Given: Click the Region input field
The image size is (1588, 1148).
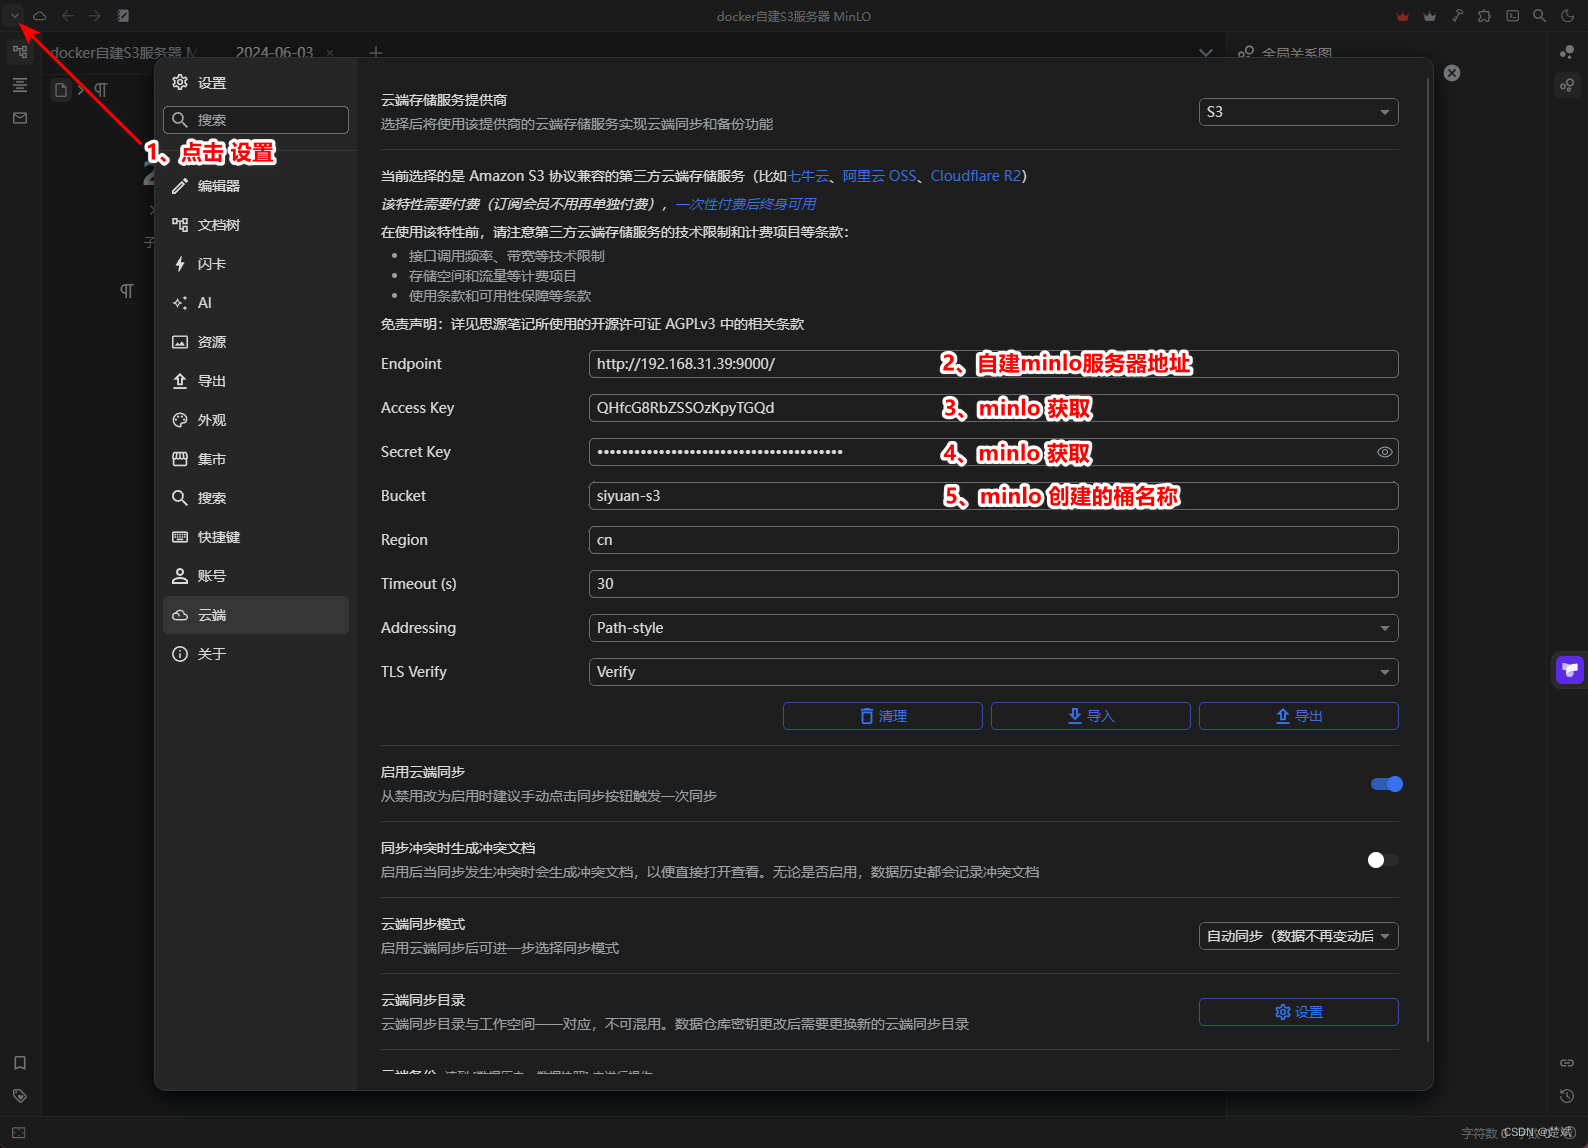Looking at the screenshot, I should coord(993,540).
